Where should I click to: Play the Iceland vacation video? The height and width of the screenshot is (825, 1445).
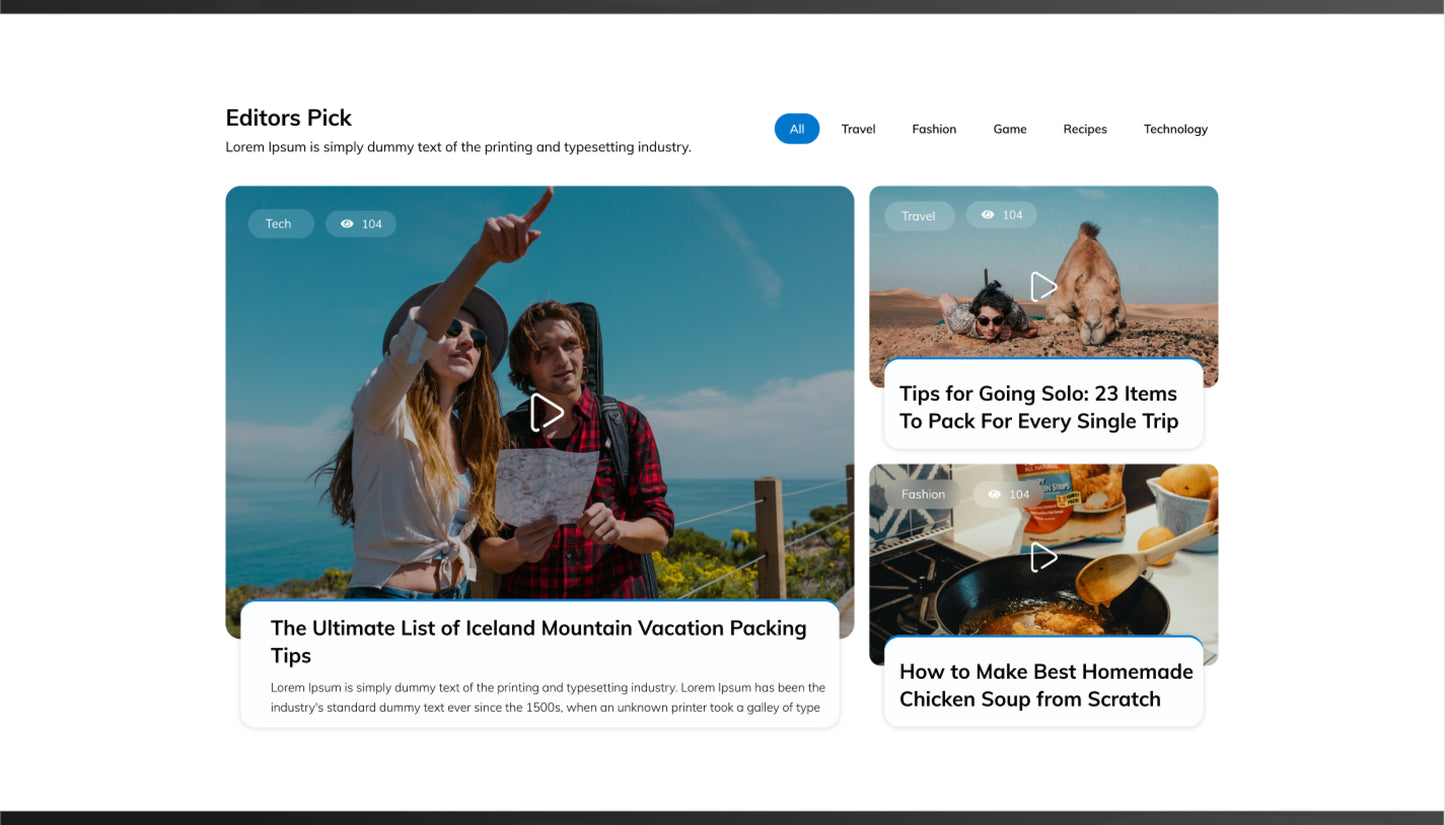[548, 412]
